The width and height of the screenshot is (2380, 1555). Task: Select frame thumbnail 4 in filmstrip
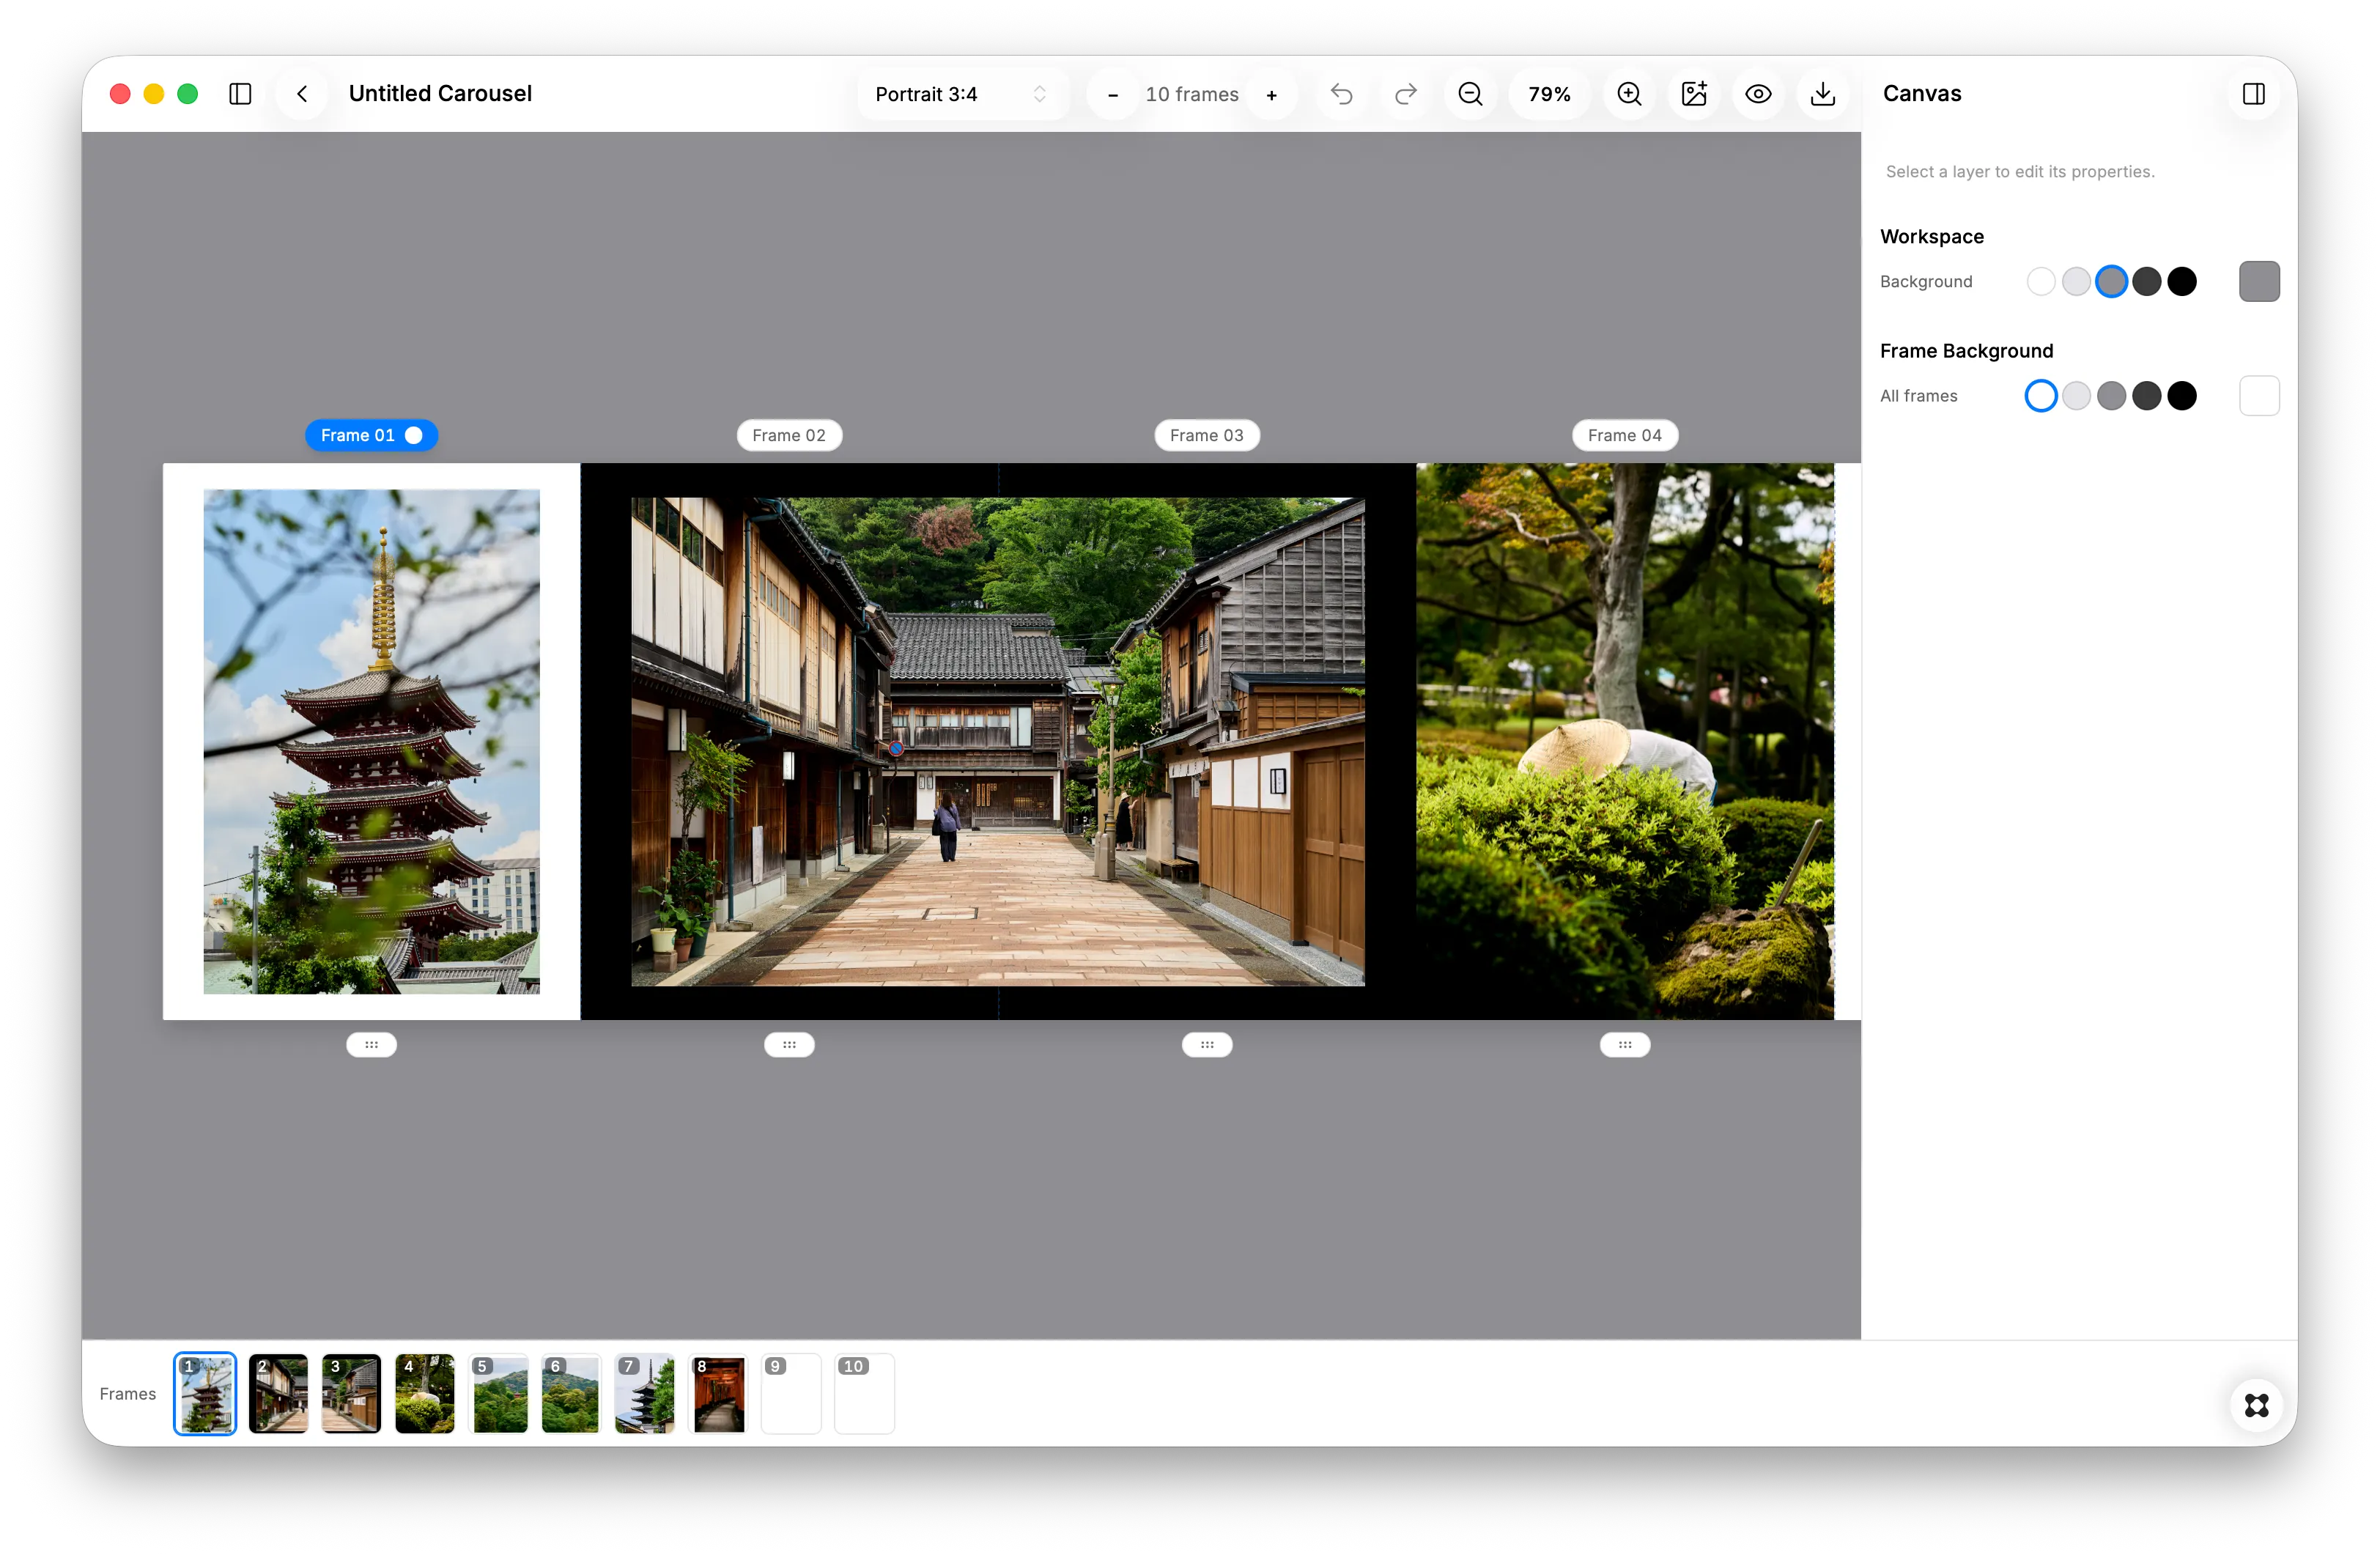(x=425, y=1394)
